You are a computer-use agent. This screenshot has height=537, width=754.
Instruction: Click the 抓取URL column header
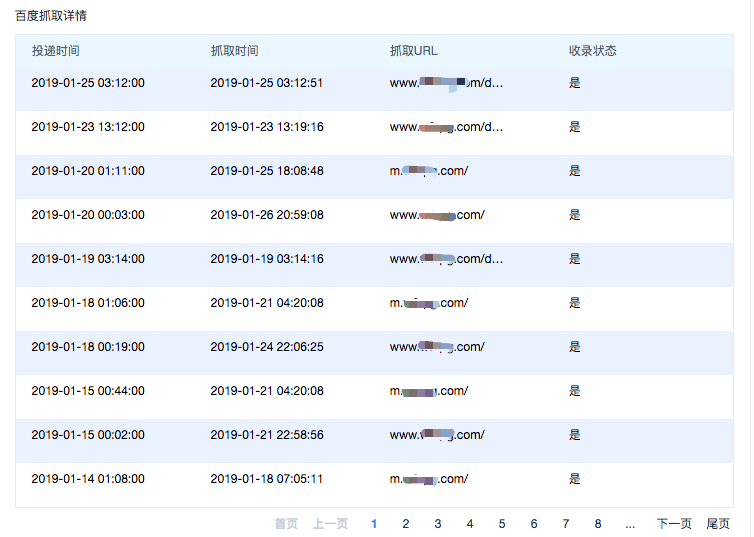point(414,51)
